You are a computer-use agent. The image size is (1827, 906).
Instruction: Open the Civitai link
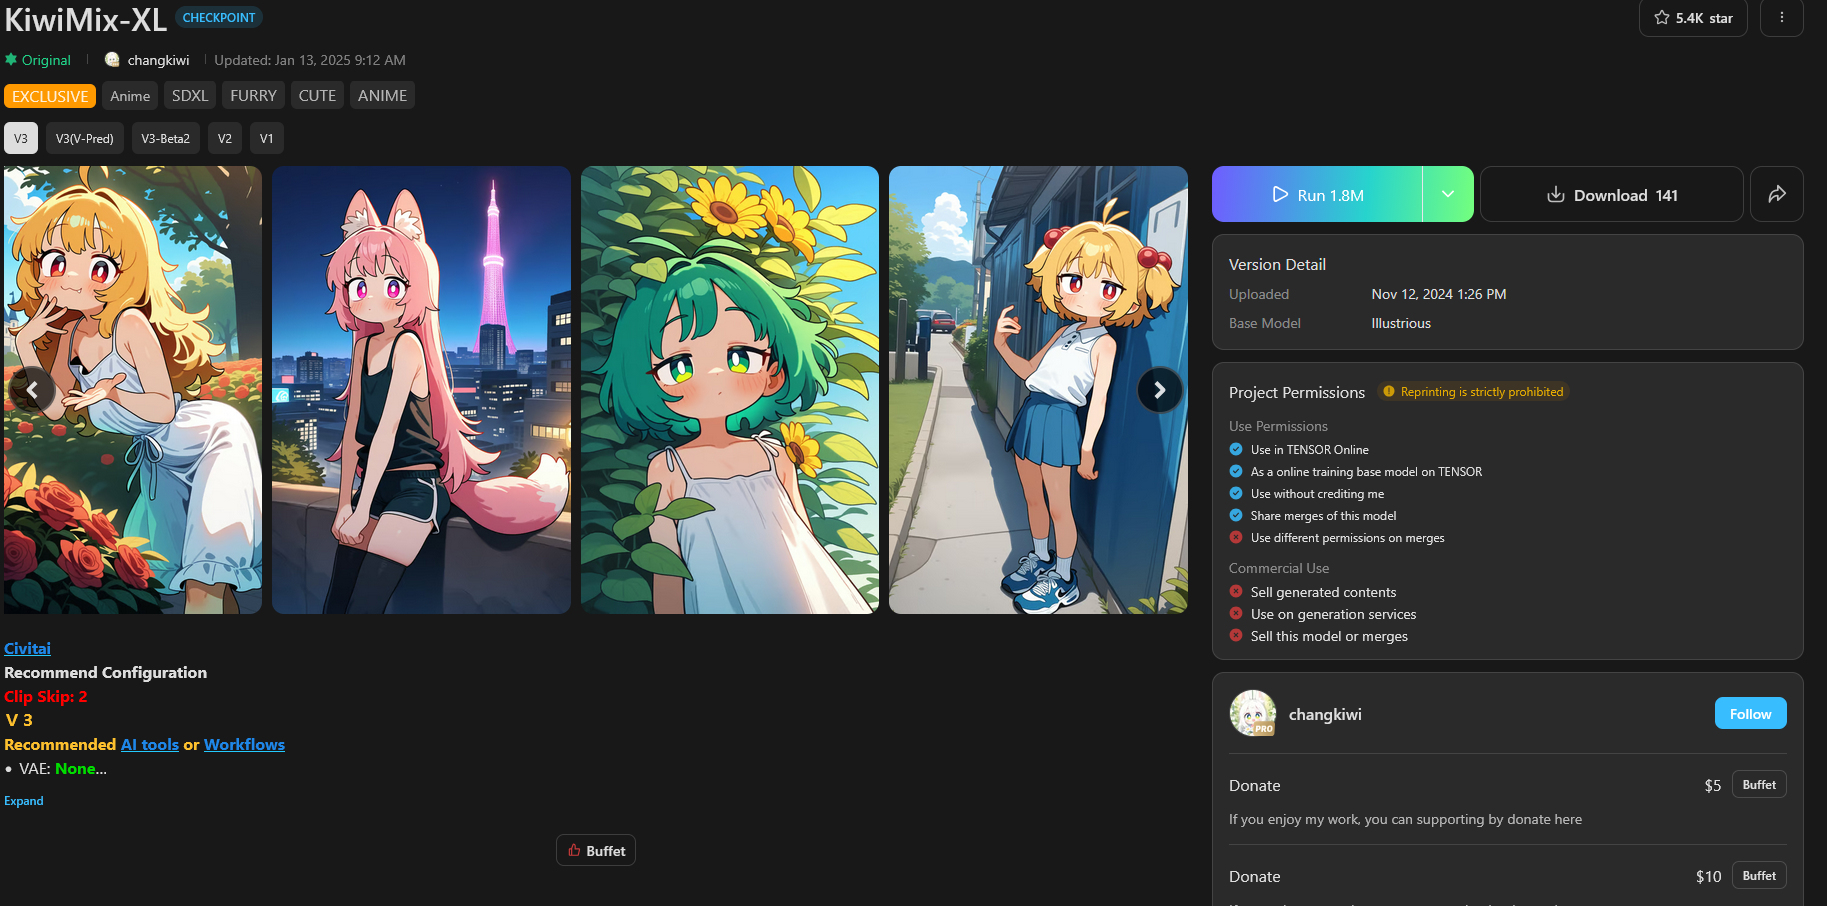point(27,649)
